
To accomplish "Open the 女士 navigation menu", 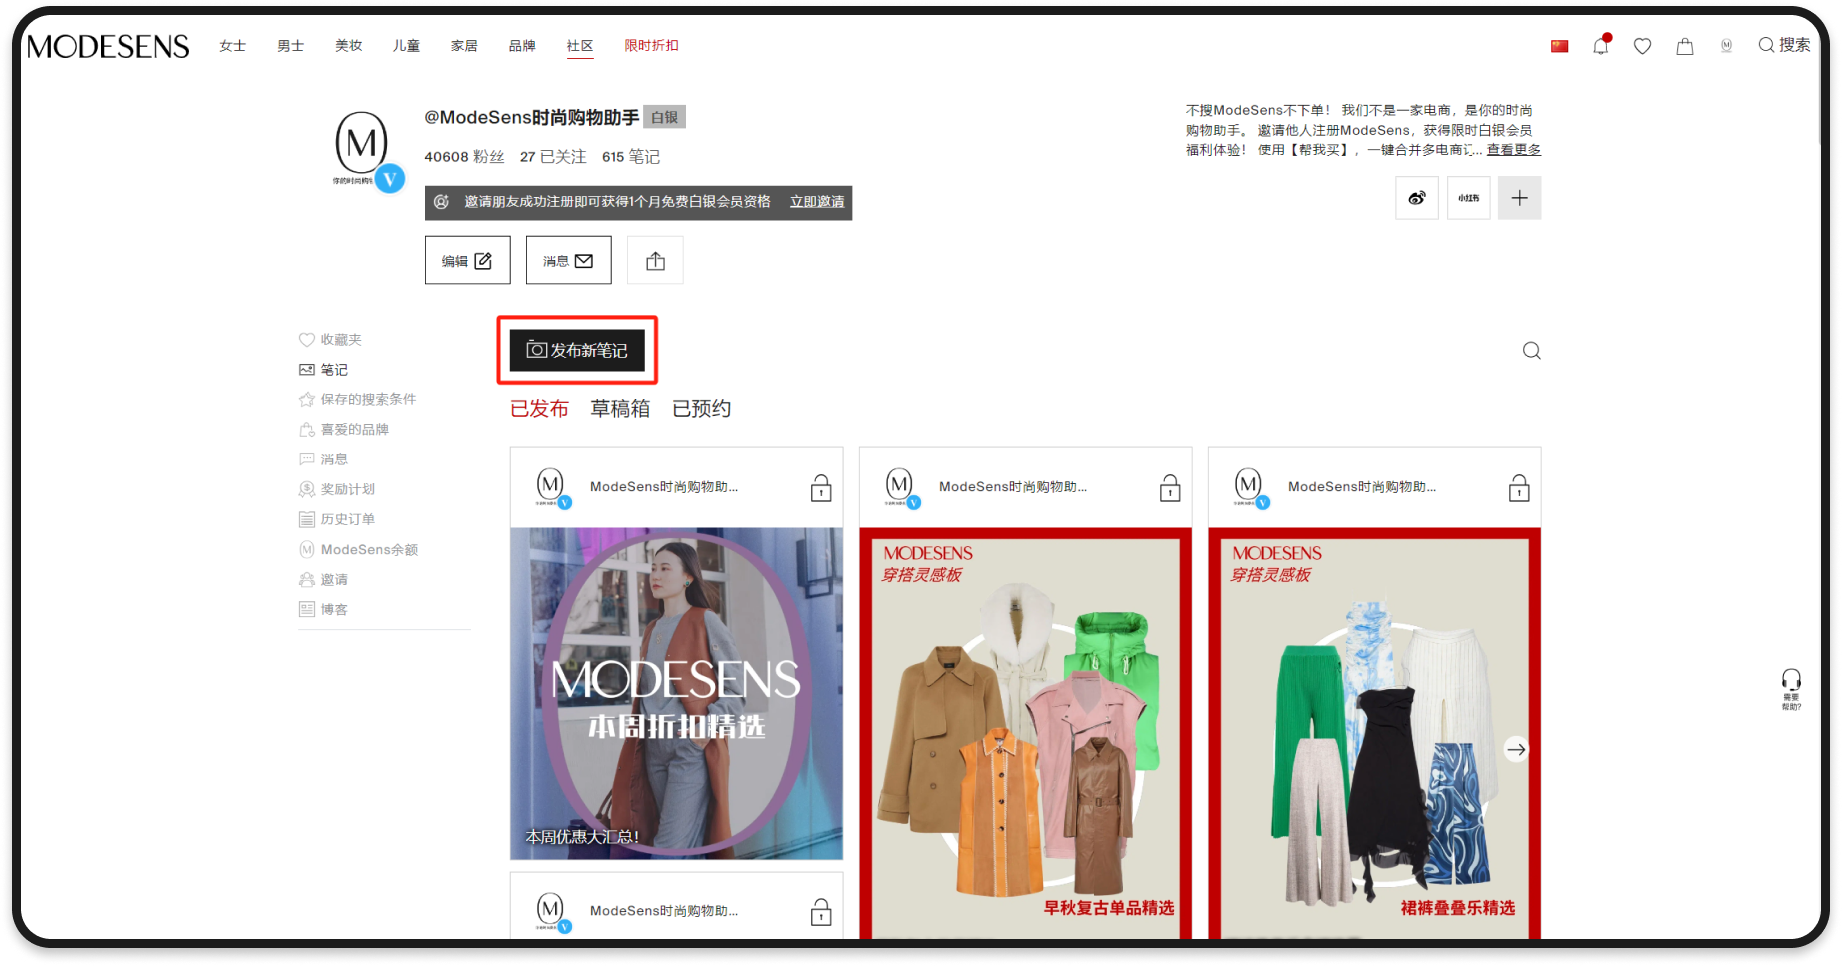I will click(232, 46).
